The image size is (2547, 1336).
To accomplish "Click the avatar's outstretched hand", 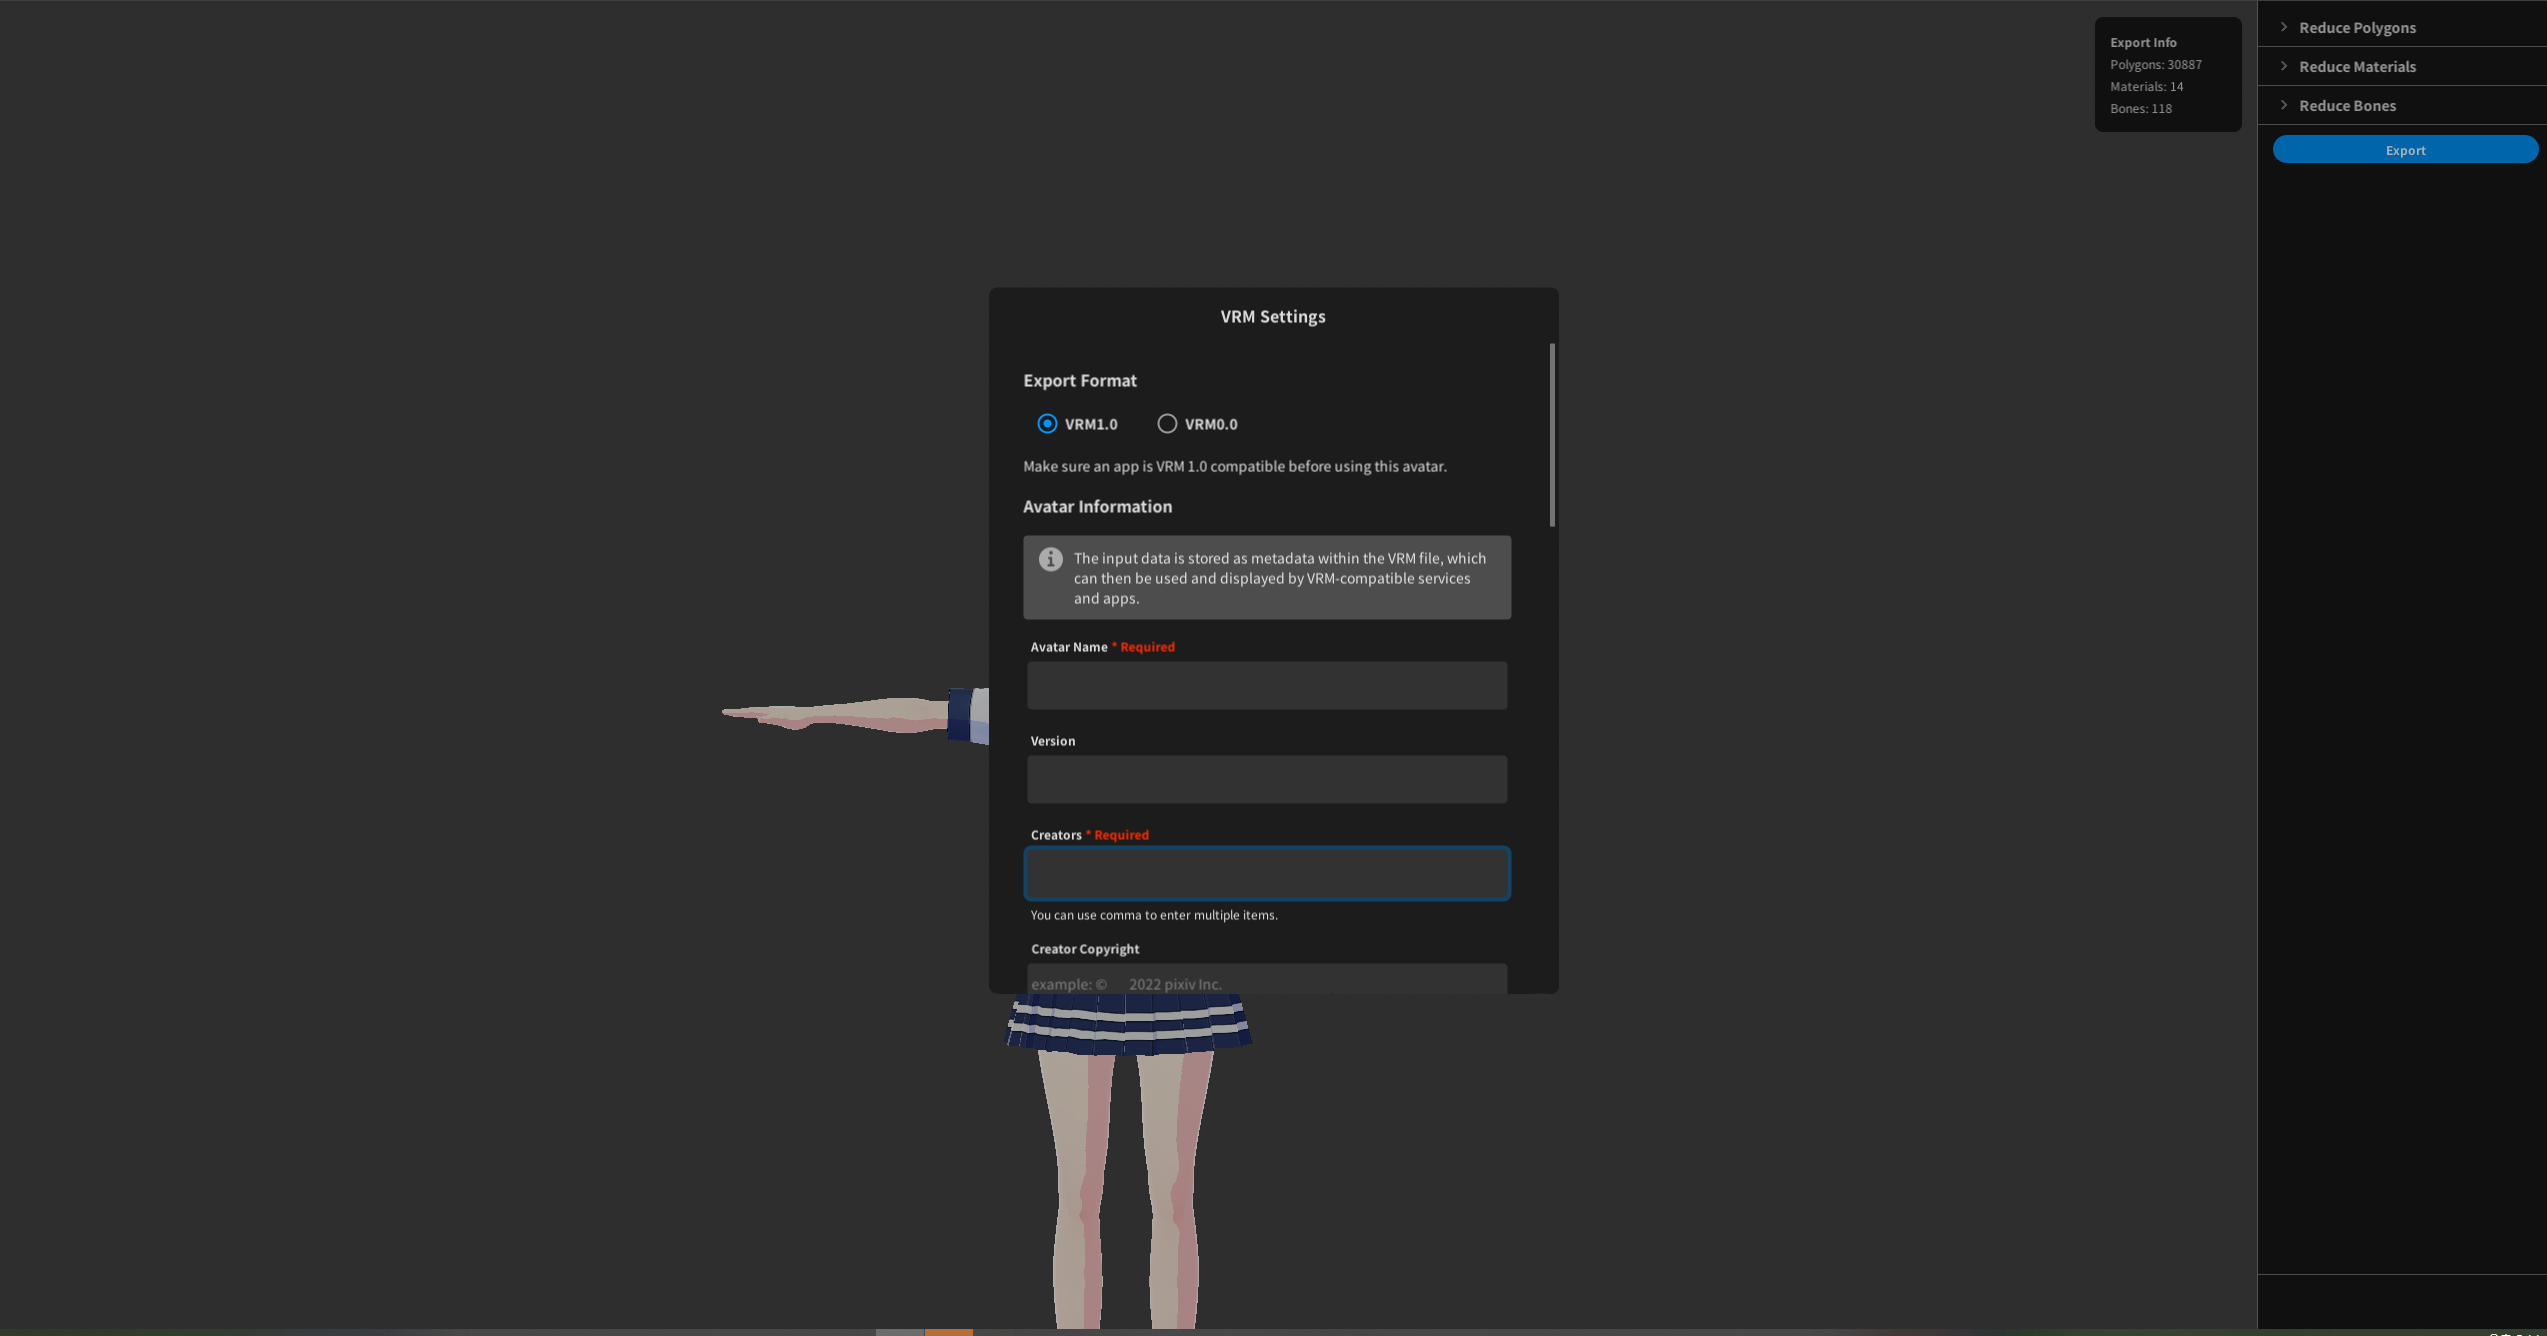I will point(790,716).
